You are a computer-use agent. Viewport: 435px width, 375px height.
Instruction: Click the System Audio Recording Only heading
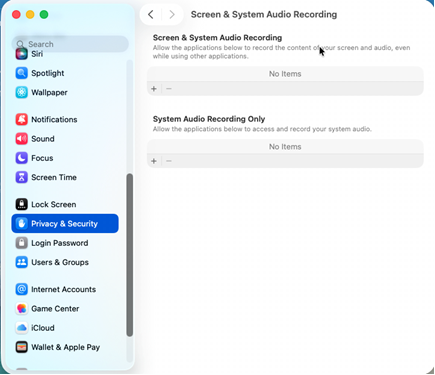[209, 119]
